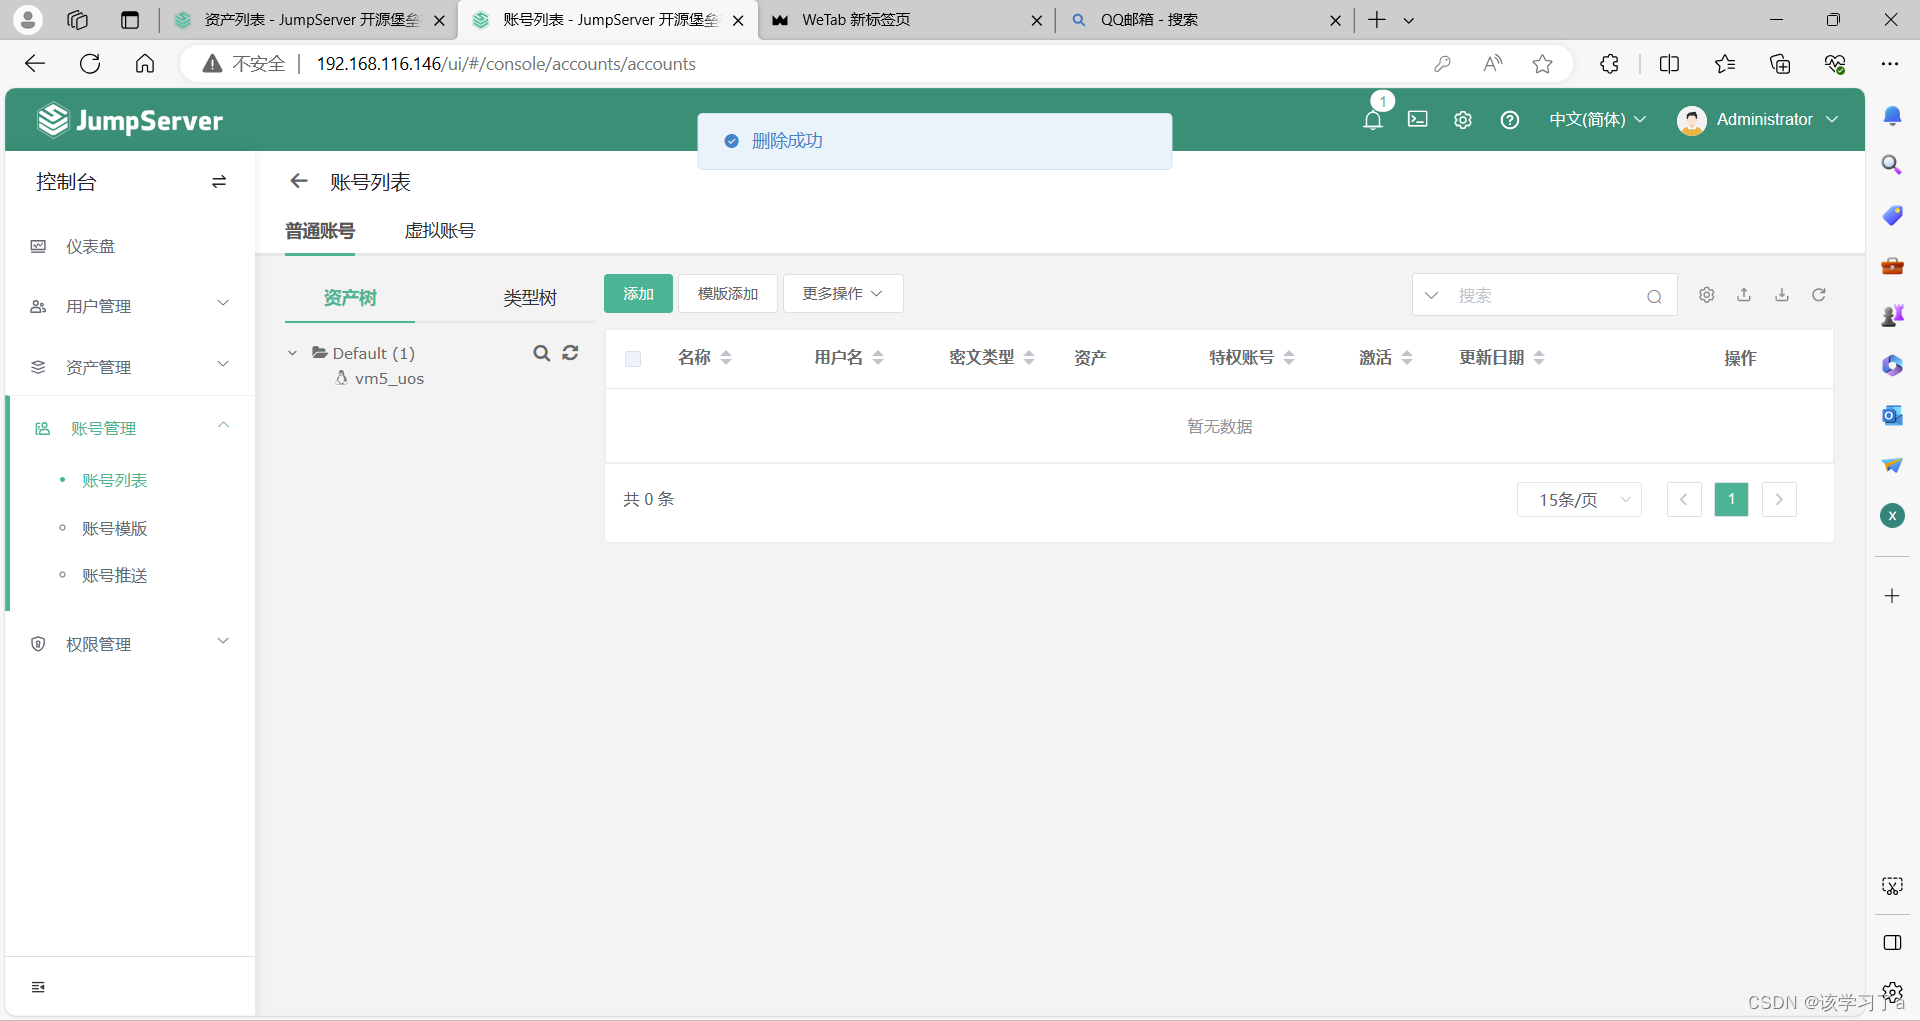Click next page arrow in pagination

tap(1779, 499)
